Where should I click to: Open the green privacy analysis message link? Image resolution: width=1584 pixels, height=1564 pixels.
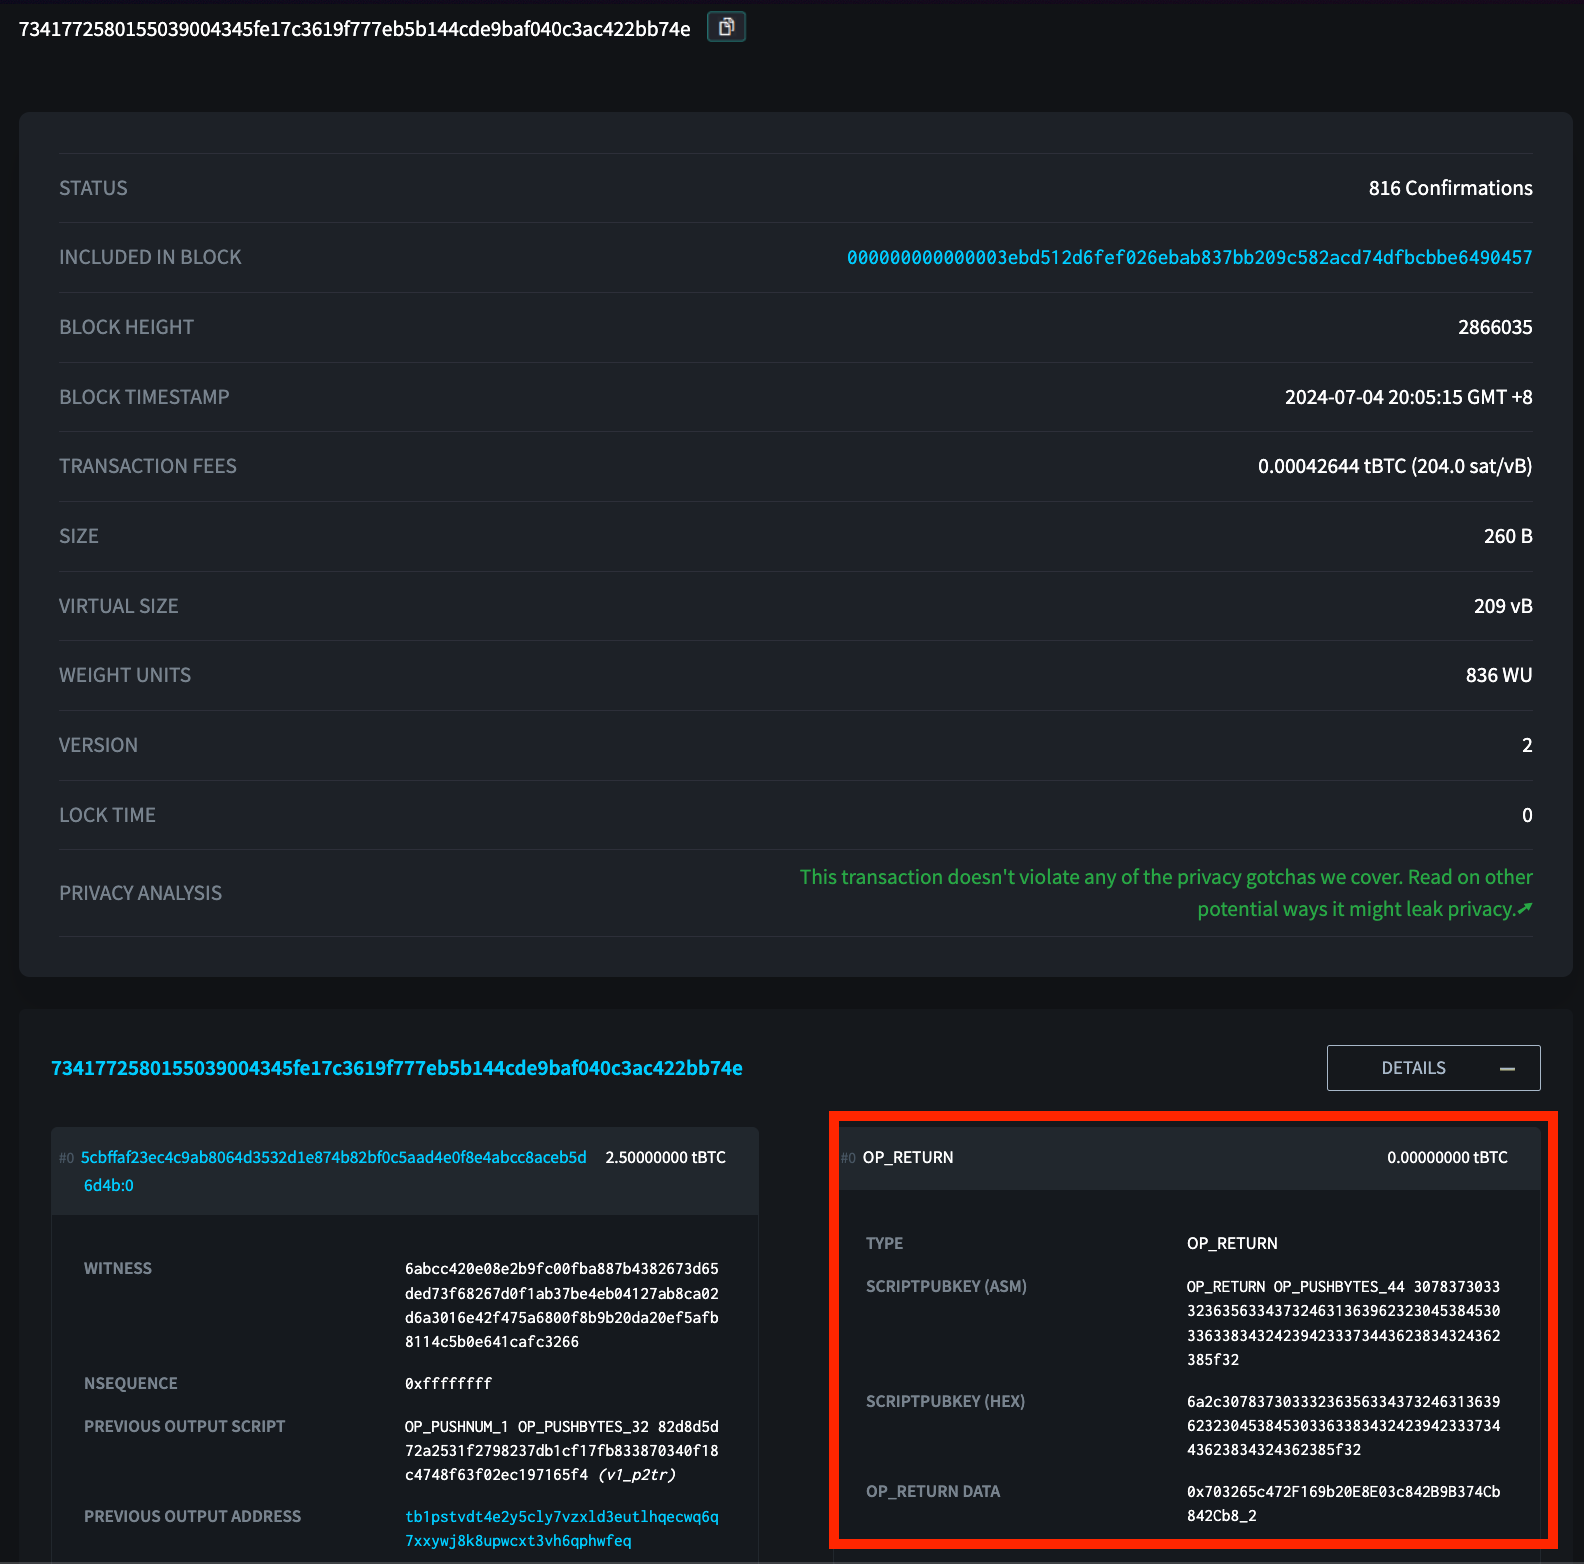tap(1165, 878)
